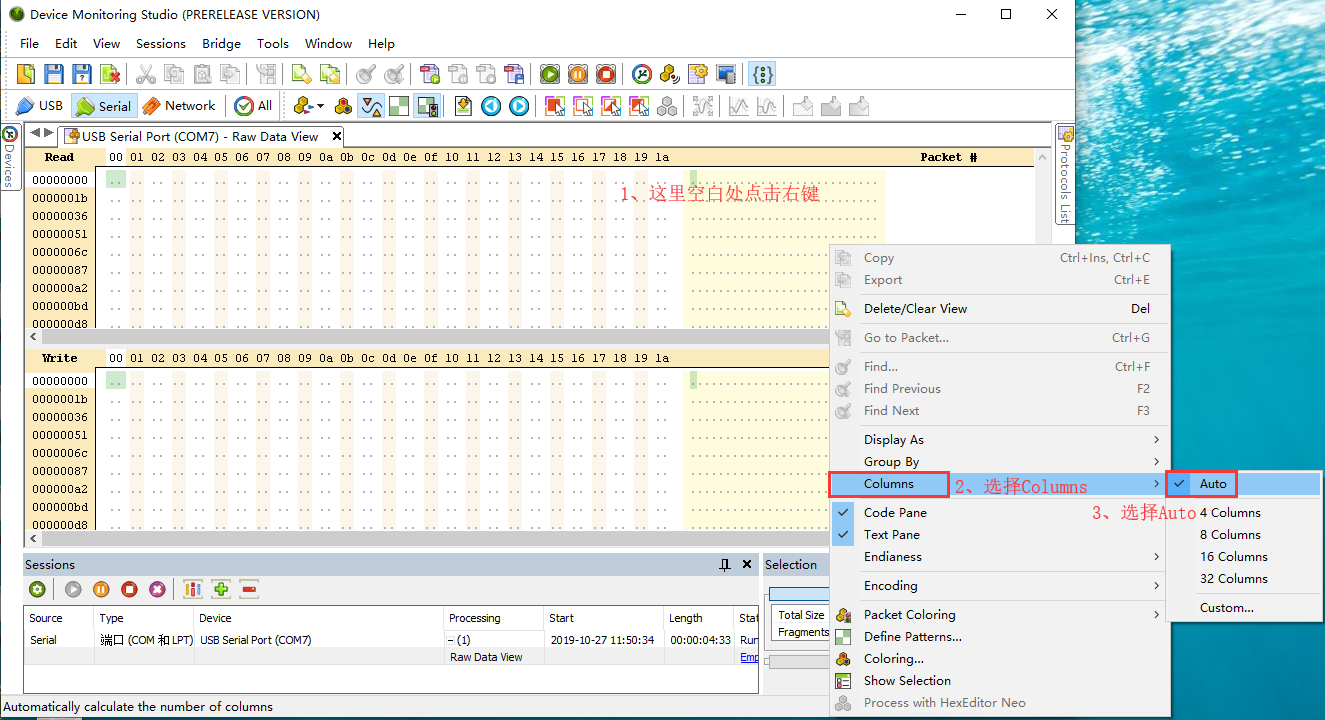Switch to the Network category tab
The height and width of the screenshot is (720, 1325).
(180, 105)
